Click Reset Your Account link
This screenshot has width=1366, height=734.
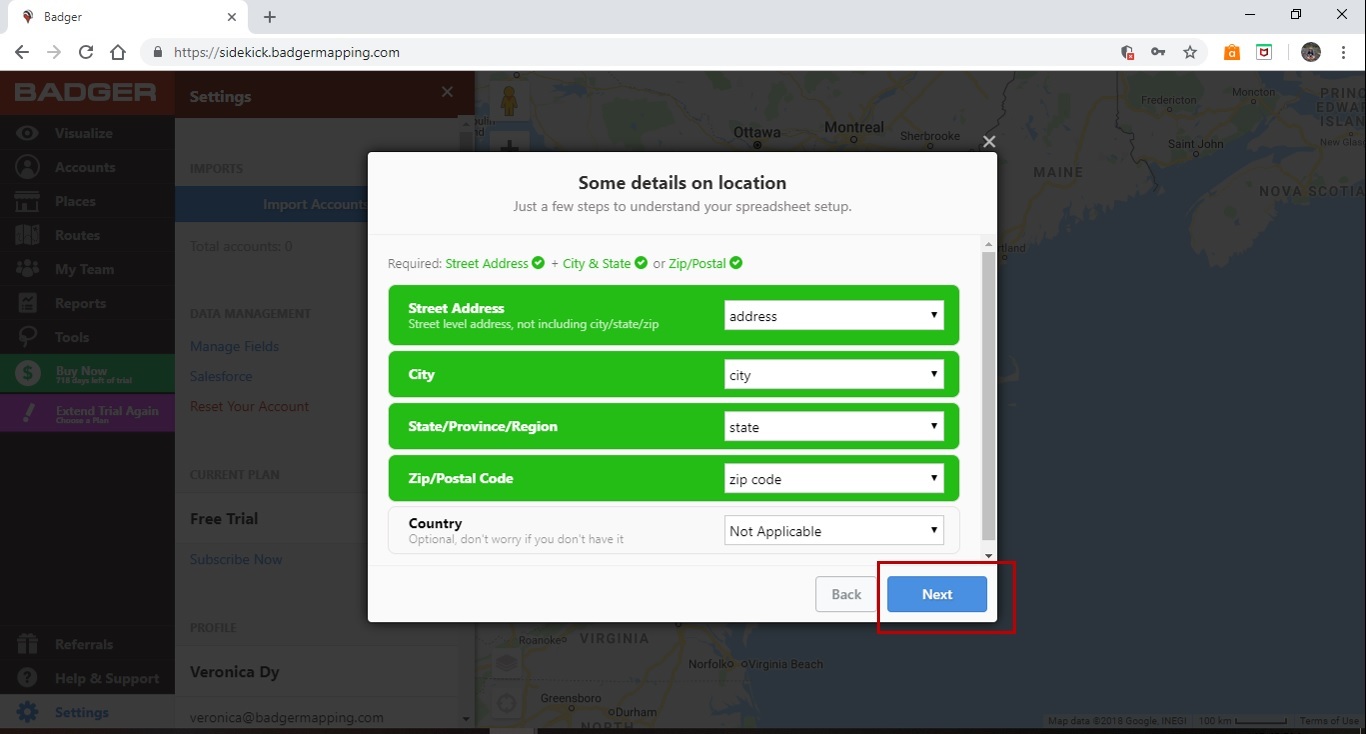tap(249, 406)
